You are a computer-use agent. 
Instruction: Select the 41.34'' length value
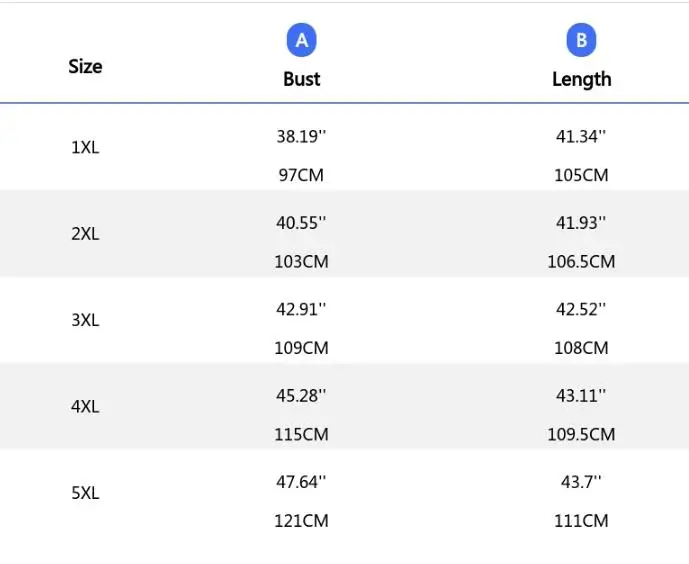(581, 137)
